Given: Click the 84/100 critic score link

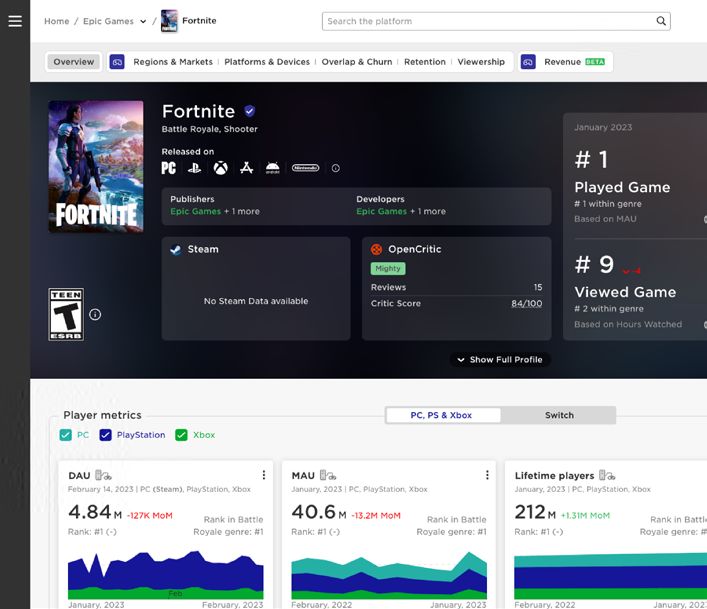Looking at the screenshot, I should click(x=527, y=303).
